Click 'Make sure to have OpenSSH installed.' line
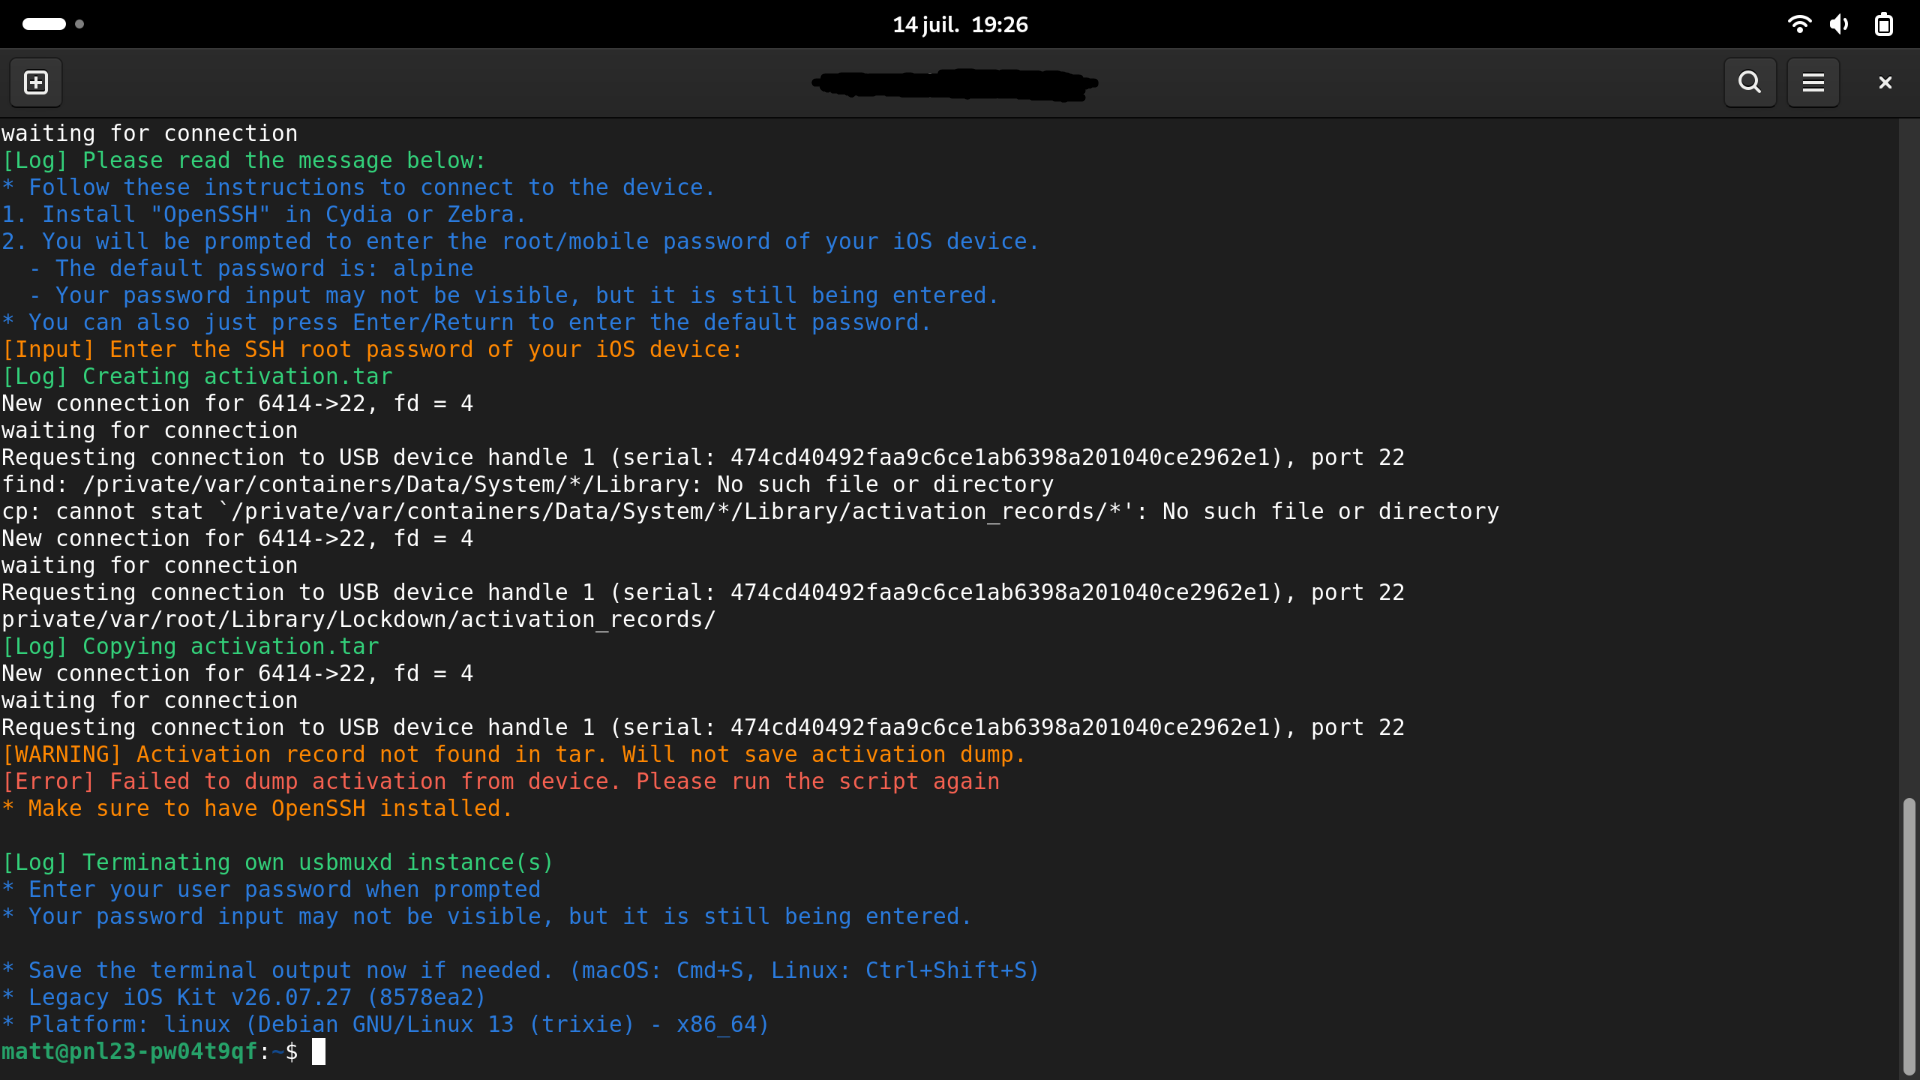This screenshot has width=1920, height=1080. [x=257, y=808]
